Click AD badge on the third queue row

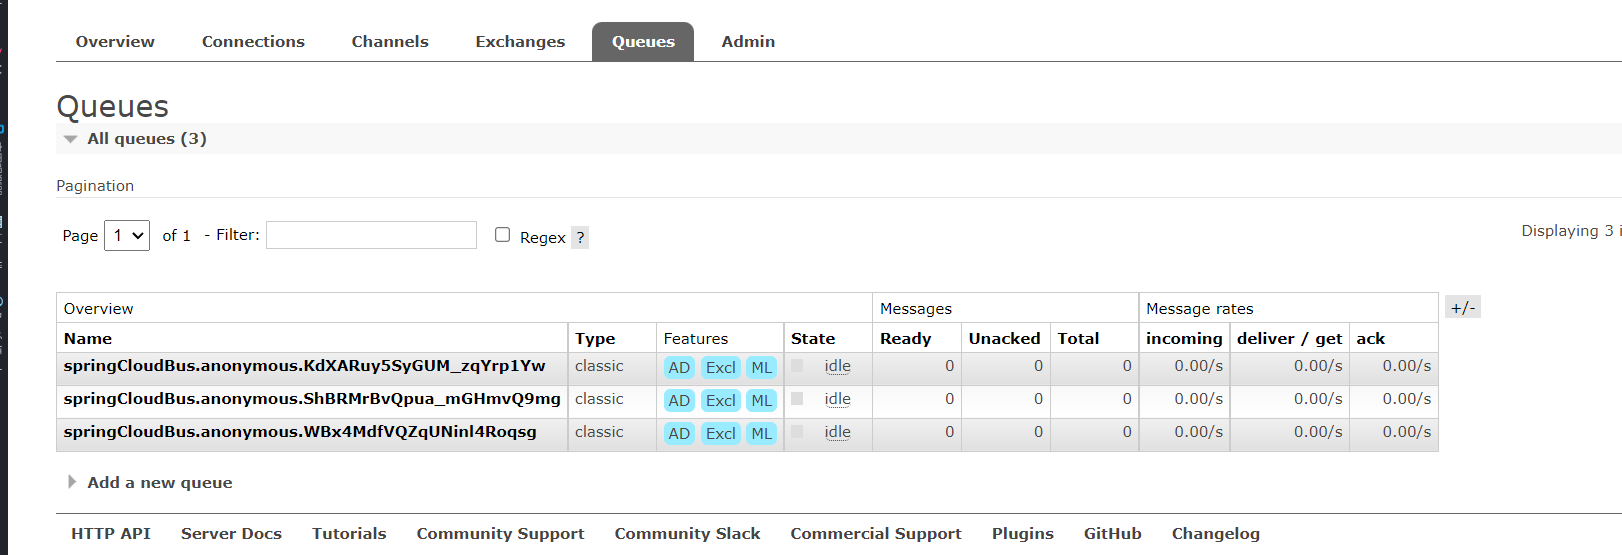[679, 434]
